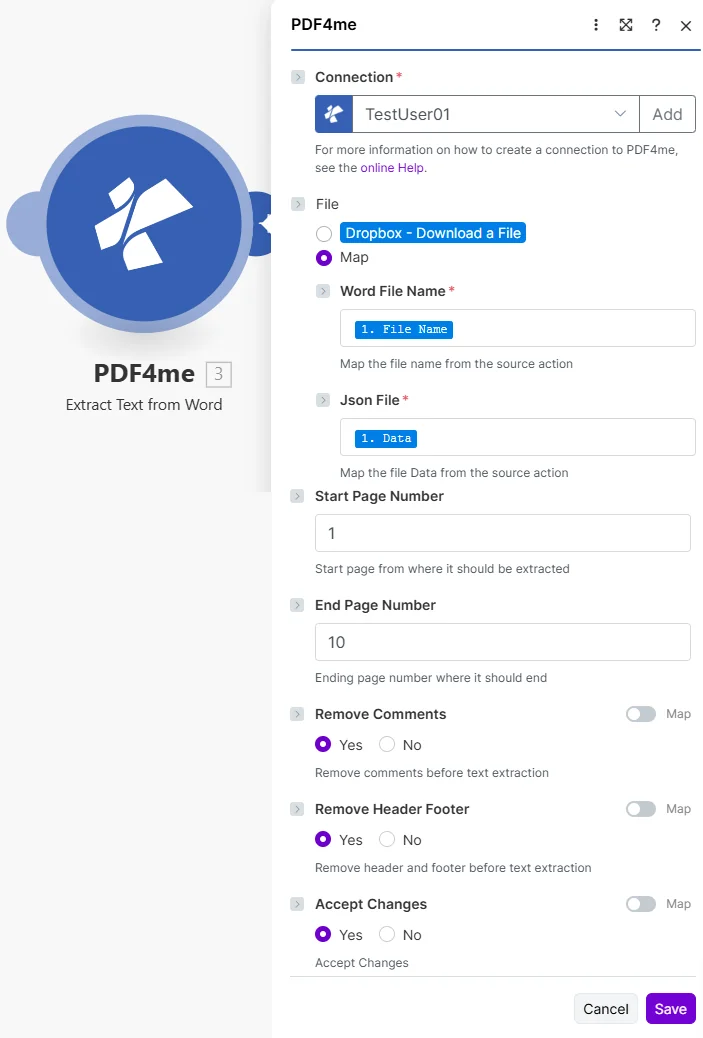Expand the Remove Comments chevron
Image resolution: width=703 pixels, height=1038 pixels.
point(297,714)
